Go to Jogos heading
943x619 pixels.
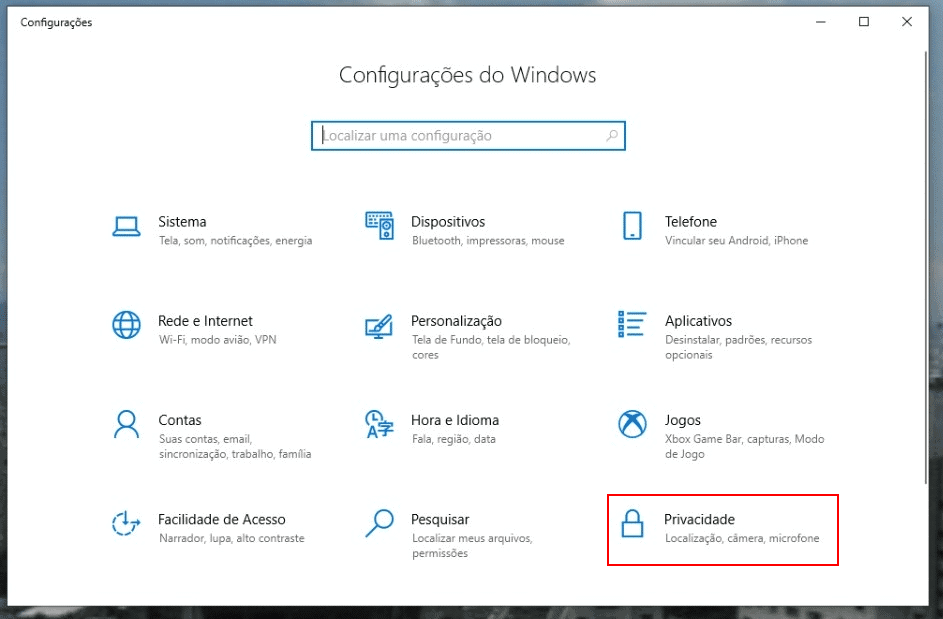pyautogui.click(x=683, y=420)
